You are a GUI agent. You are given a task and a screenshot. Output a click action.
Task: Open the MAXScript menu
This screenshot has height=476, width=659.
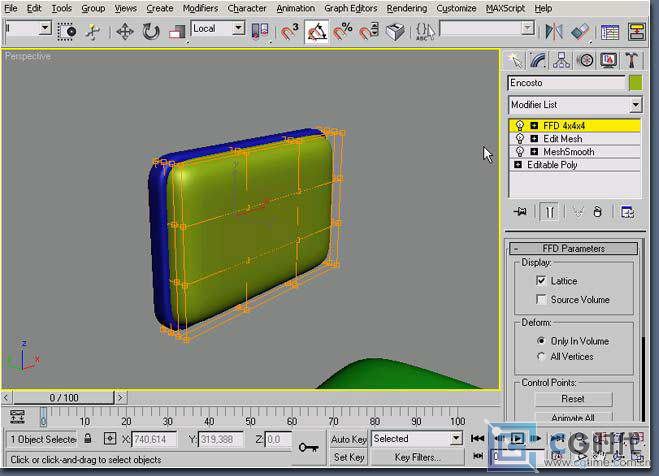coord(505,8)
